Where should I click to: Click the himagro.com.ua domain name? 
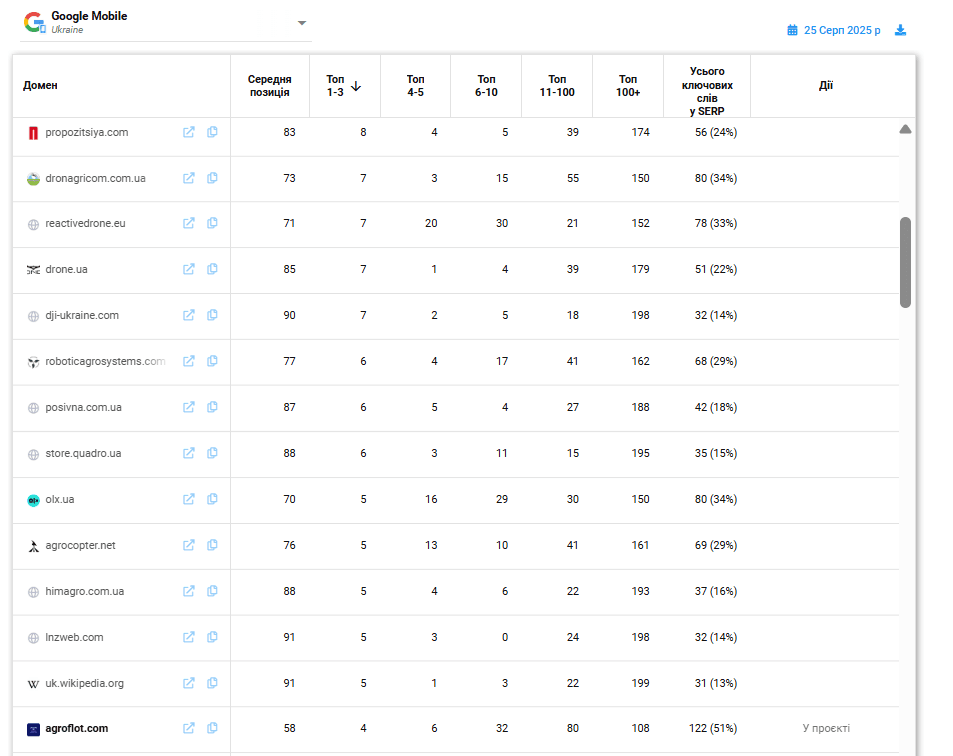84,591
